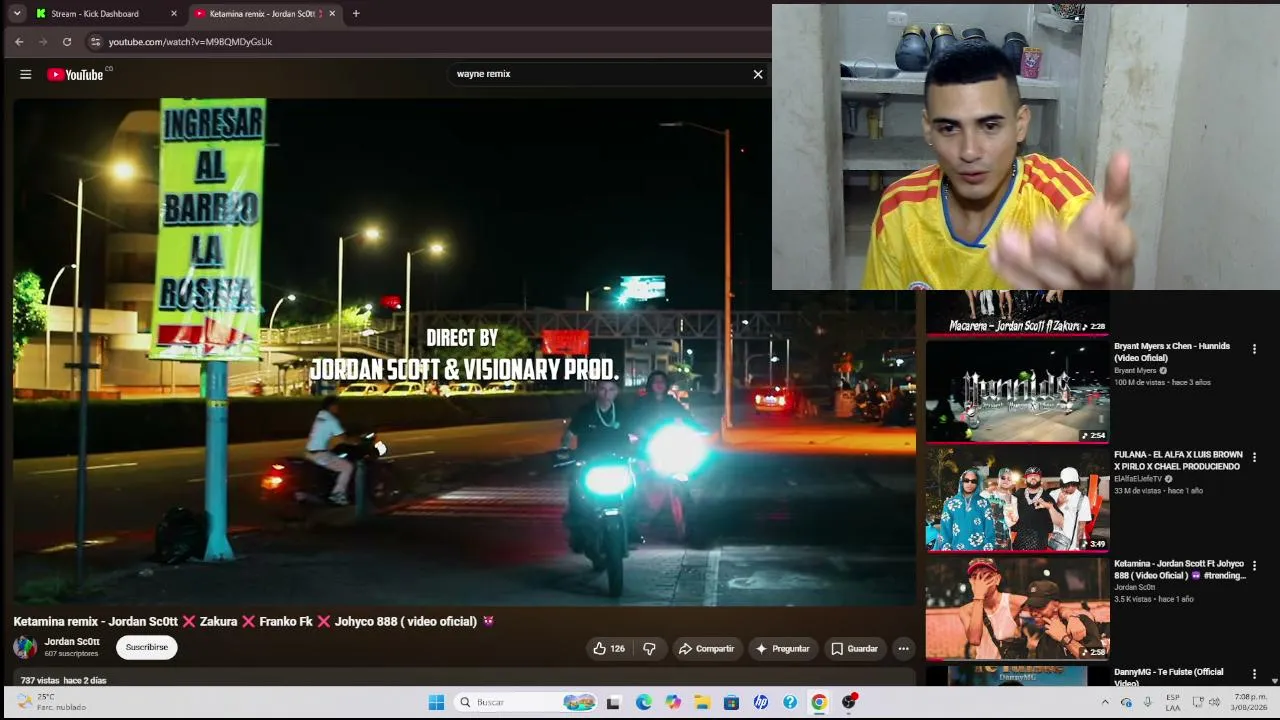
Task: Open FULANA - EL ALFA video title
Action: point(1178,461)
